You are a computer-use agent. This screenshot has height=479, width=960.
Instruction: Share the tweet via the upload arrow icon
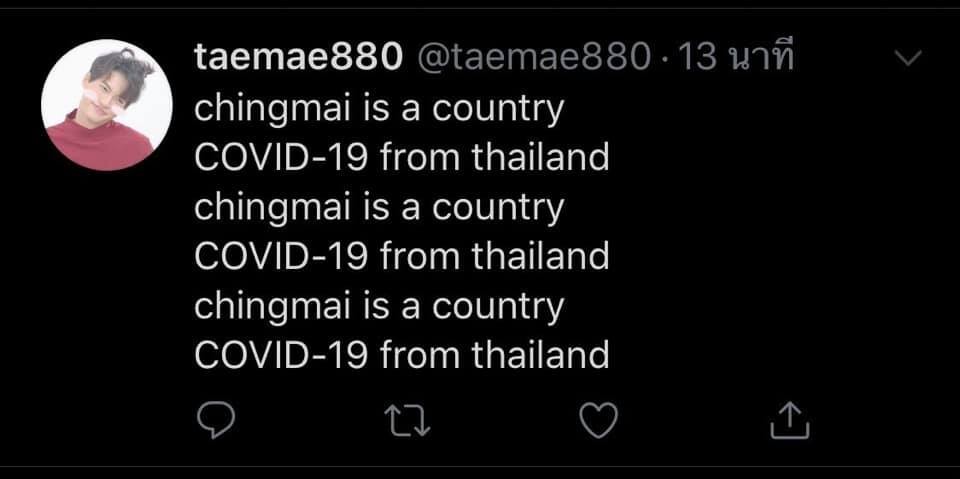tap(789, 422)
